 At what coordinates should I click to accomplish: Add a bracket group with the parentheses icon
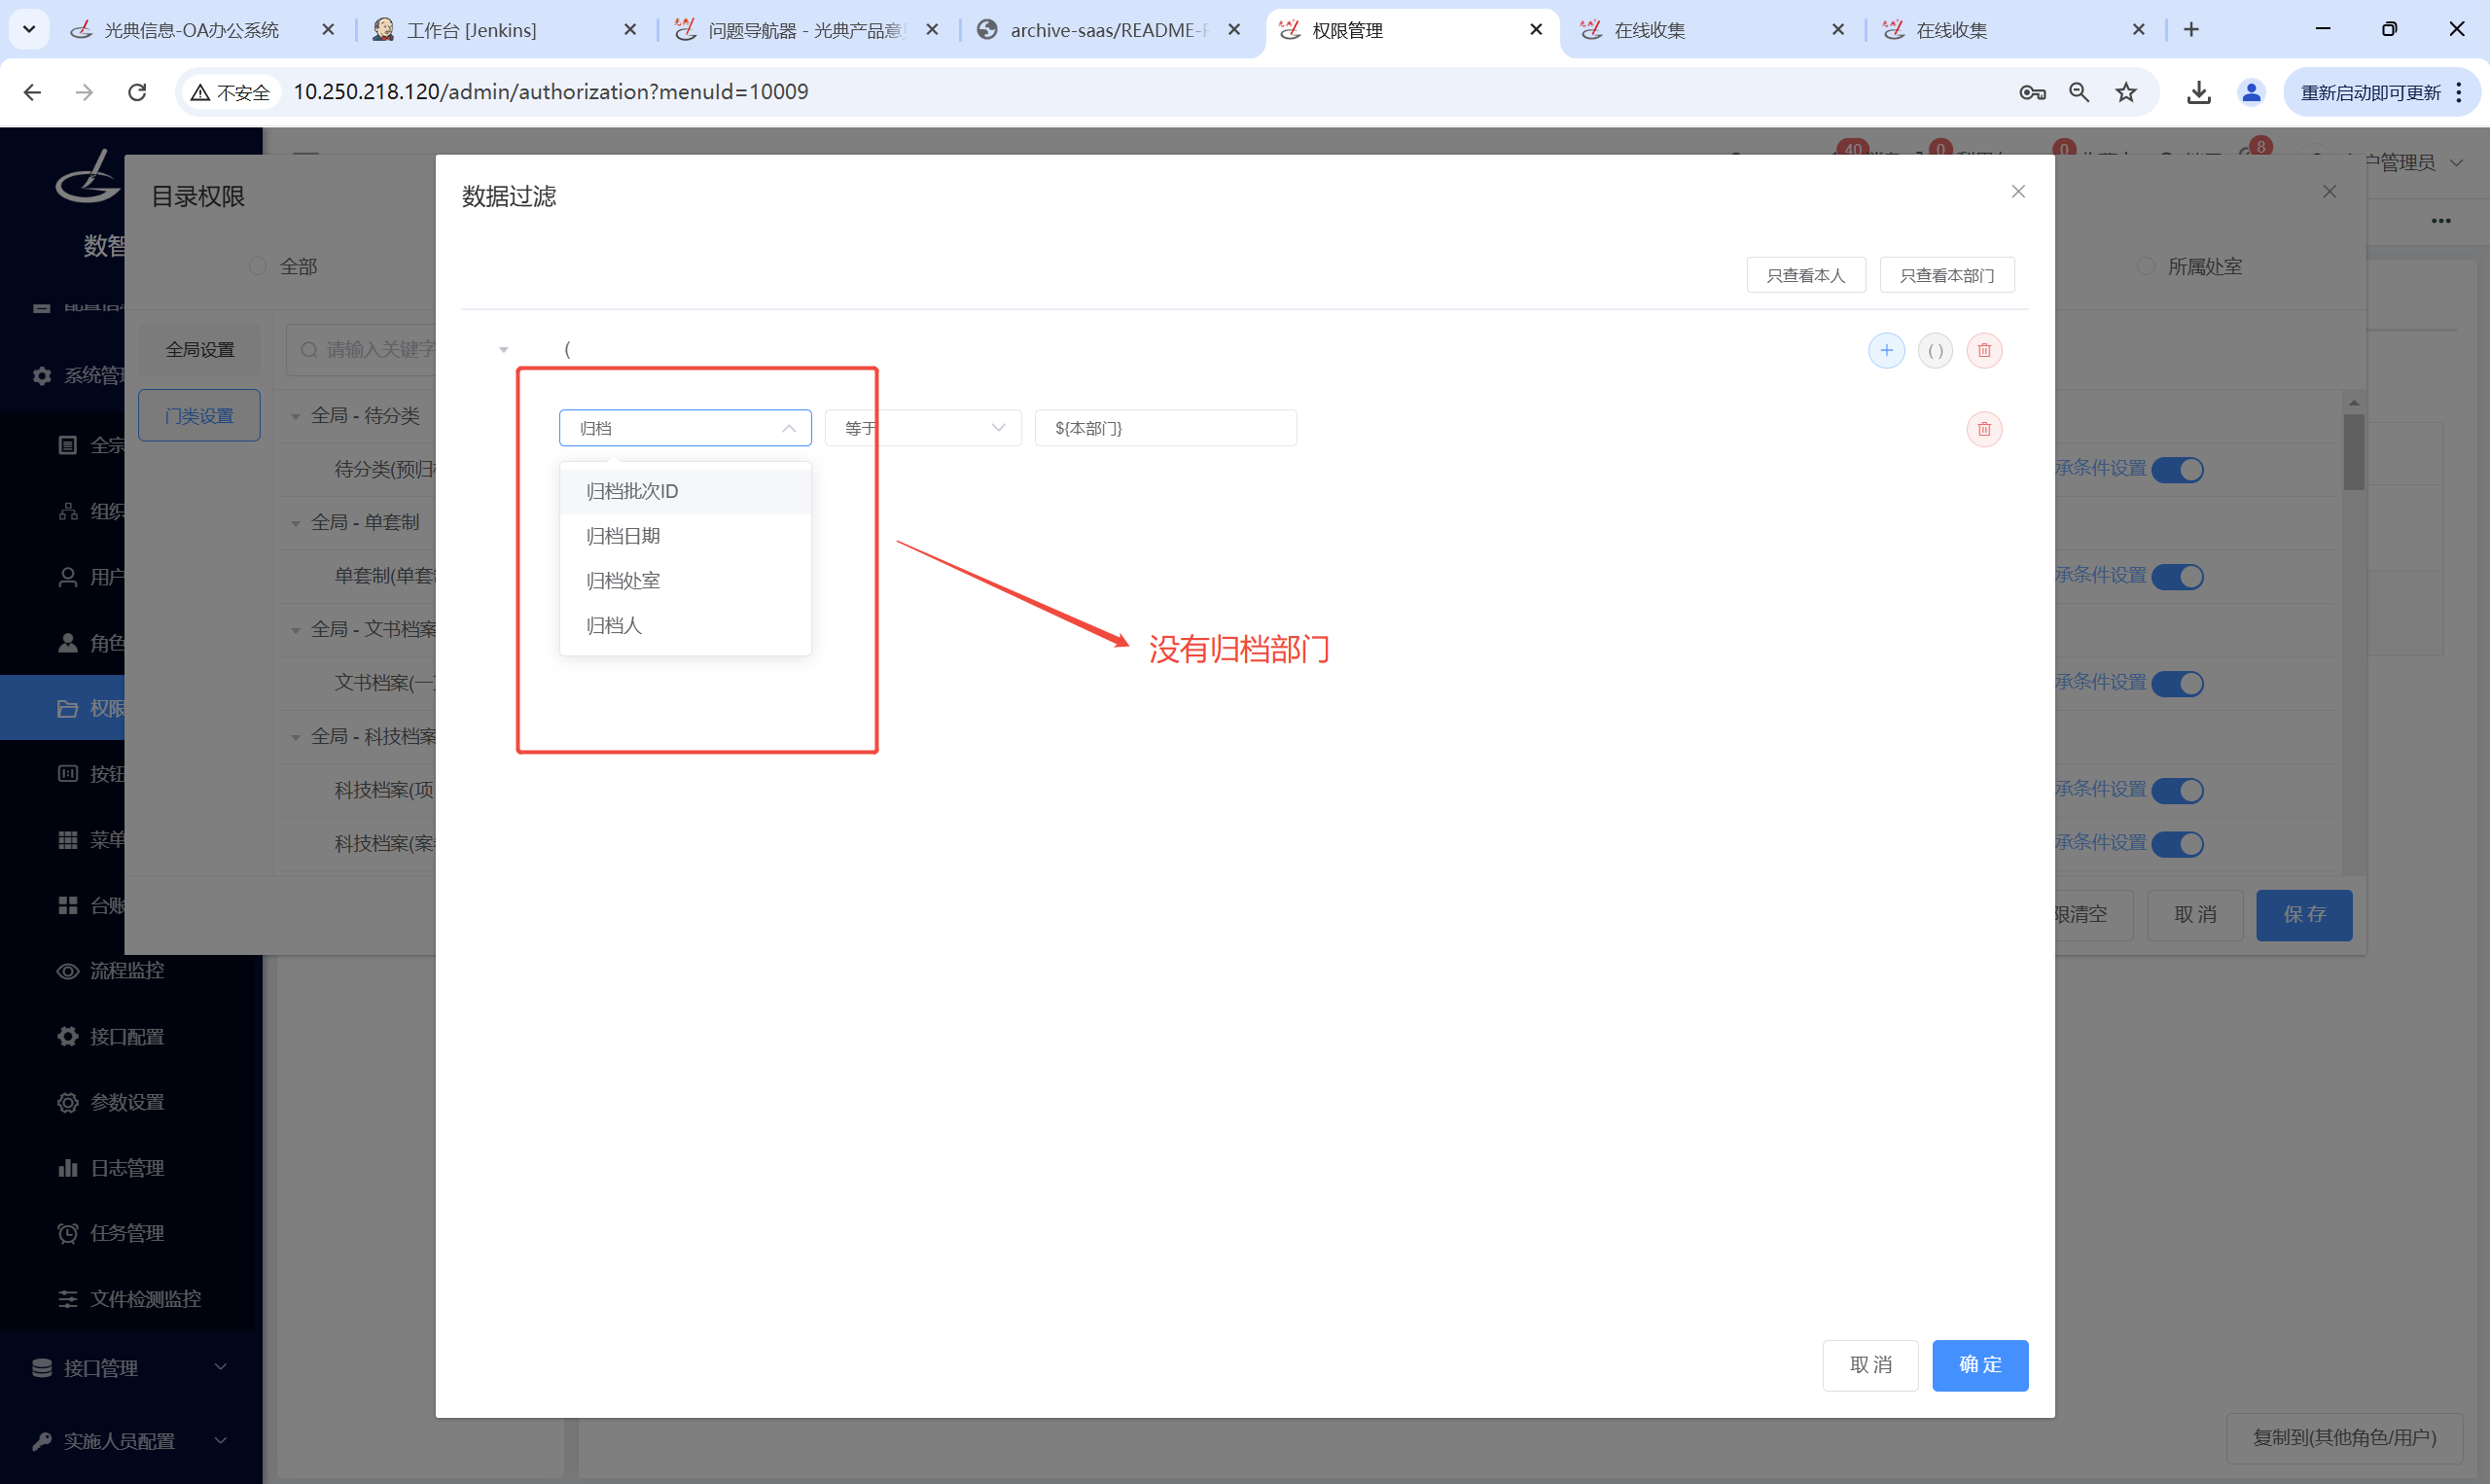[x=1935, y=351]
